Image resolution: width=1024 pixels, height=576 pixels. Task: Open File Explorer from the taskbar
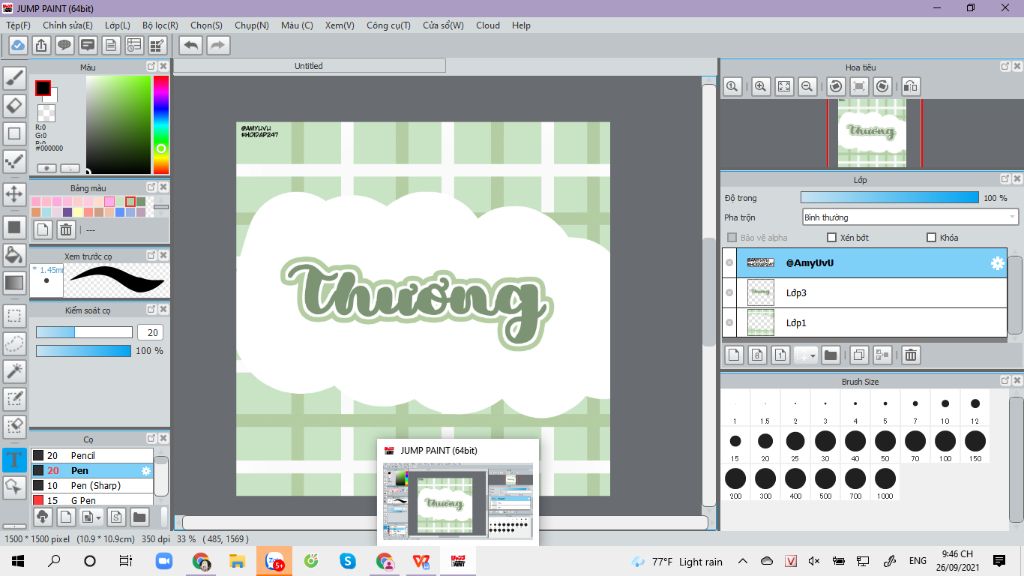(x=236, y=561)
